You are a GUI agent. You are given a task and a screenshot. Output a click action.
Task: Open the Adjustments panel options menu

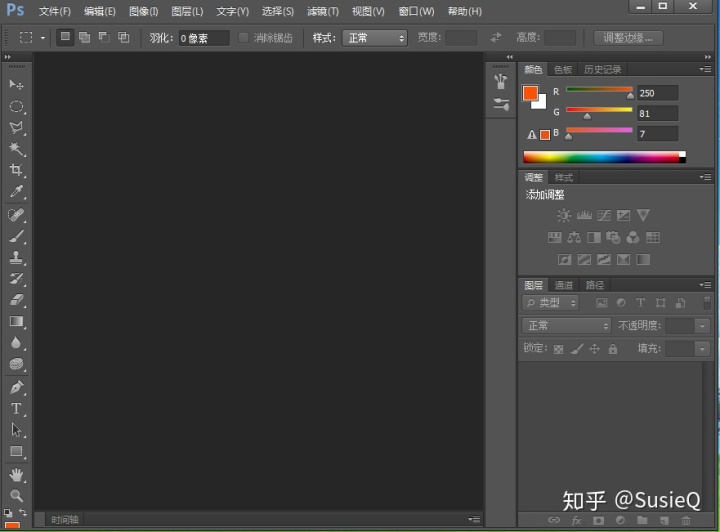(705, 177)
